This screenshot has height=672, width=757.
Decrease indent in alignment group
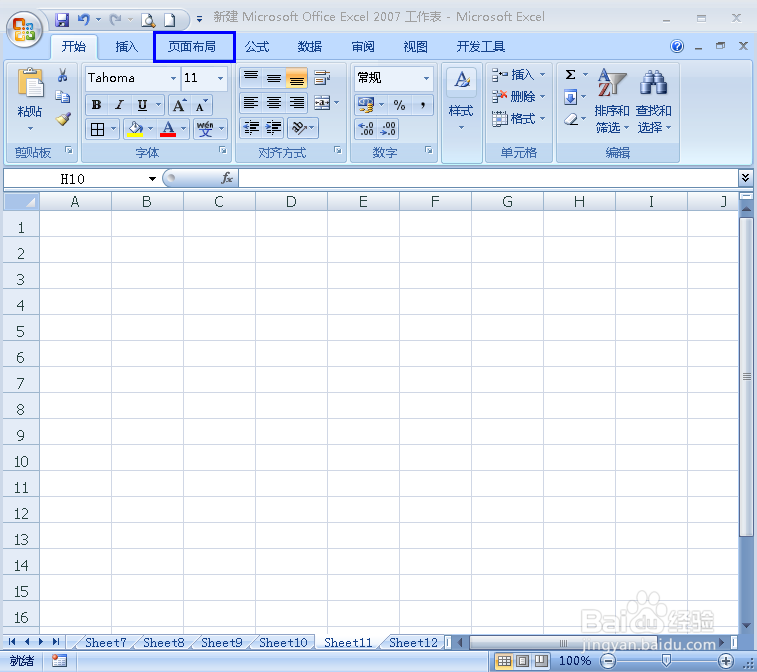(251, 127)
